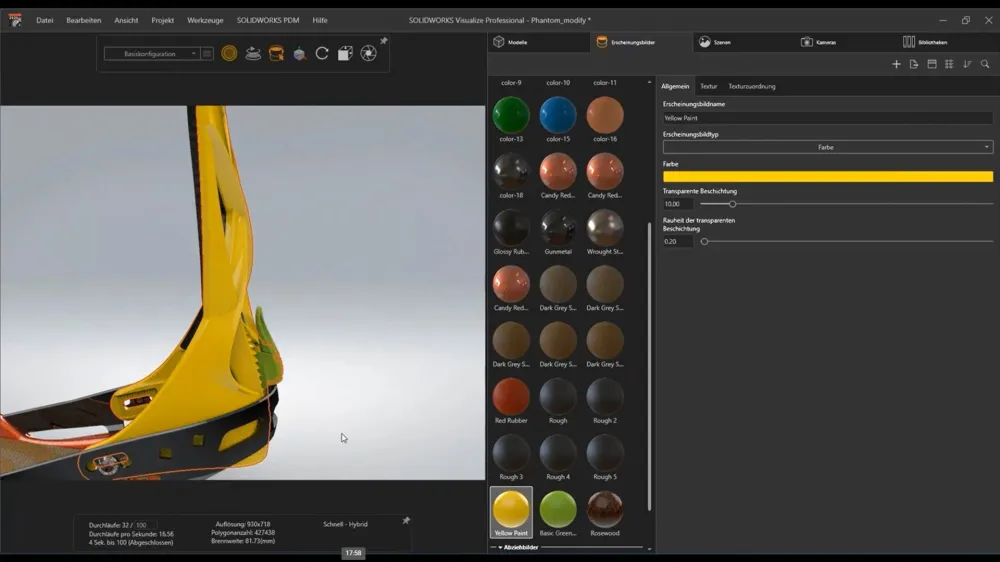Click the camera aperture render icon

369,54
